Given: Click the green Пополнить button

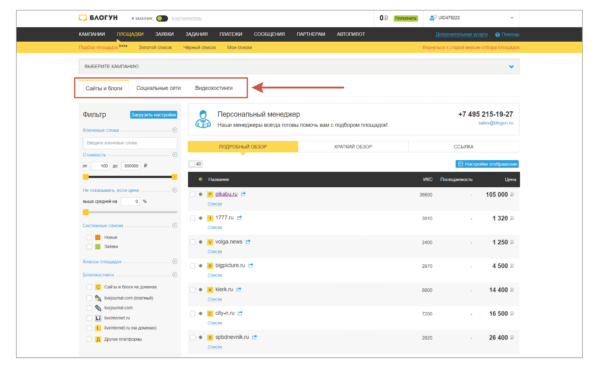Looking at the screenshot, I should (x=406, y=18).
